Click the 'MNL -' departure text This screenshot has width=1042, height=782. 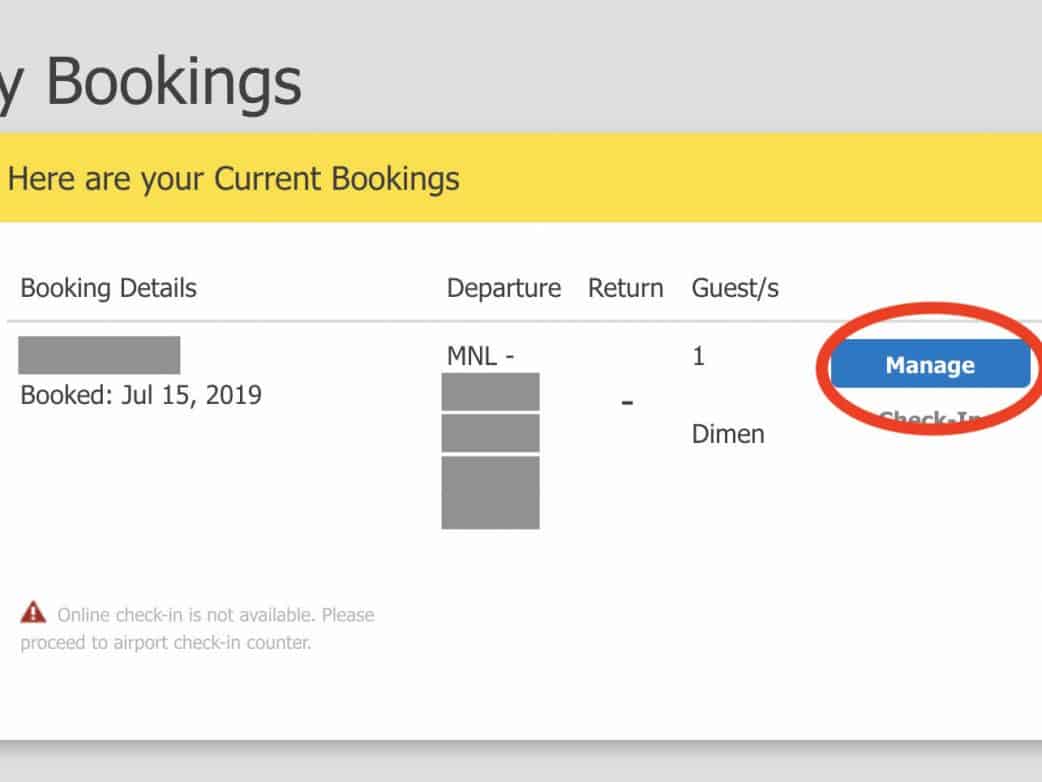480,356
